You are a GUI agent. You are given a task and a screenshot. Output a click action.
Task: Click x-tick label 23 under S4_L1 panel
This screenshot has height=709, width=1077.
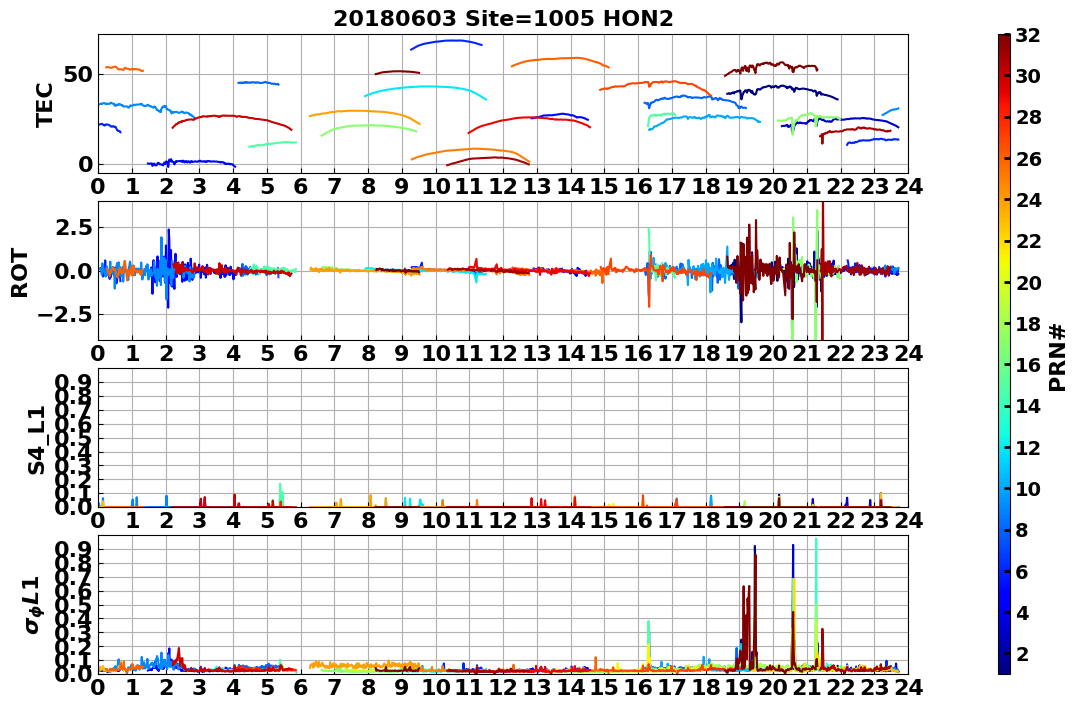coord(875,520)
